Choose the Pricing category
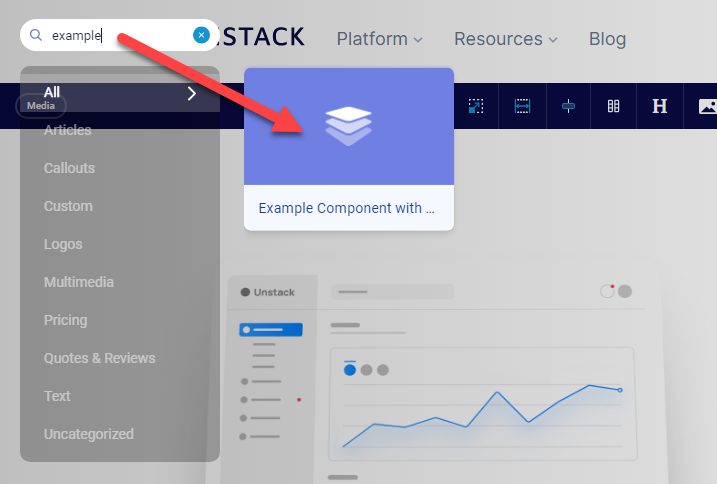717x484 pixels. (65, 320)
